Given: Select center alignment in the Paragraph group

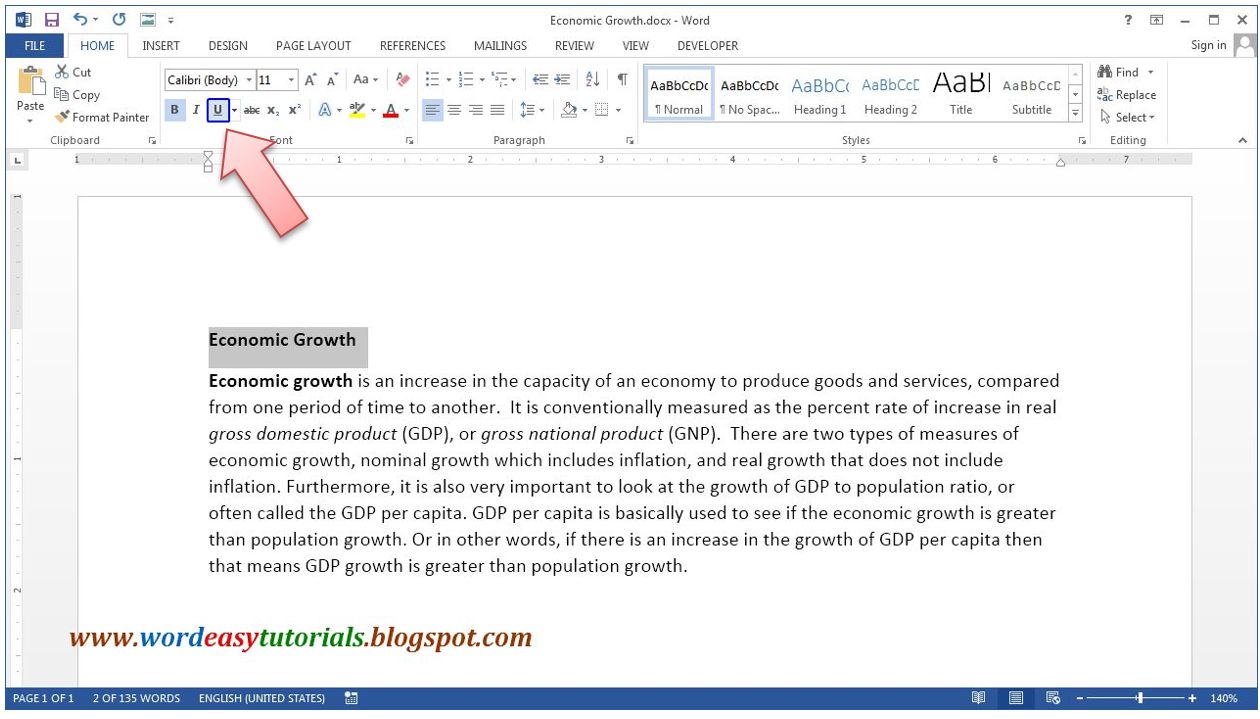Looking at the screenshot, I should (x=453, y=109).
